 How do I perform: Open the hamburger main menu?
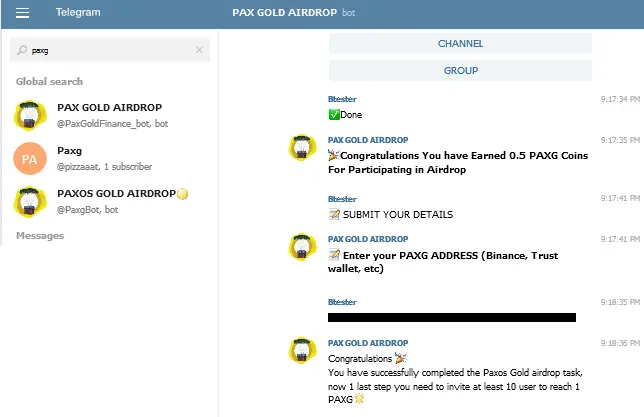pyautogui.click(x=22, y=13)
